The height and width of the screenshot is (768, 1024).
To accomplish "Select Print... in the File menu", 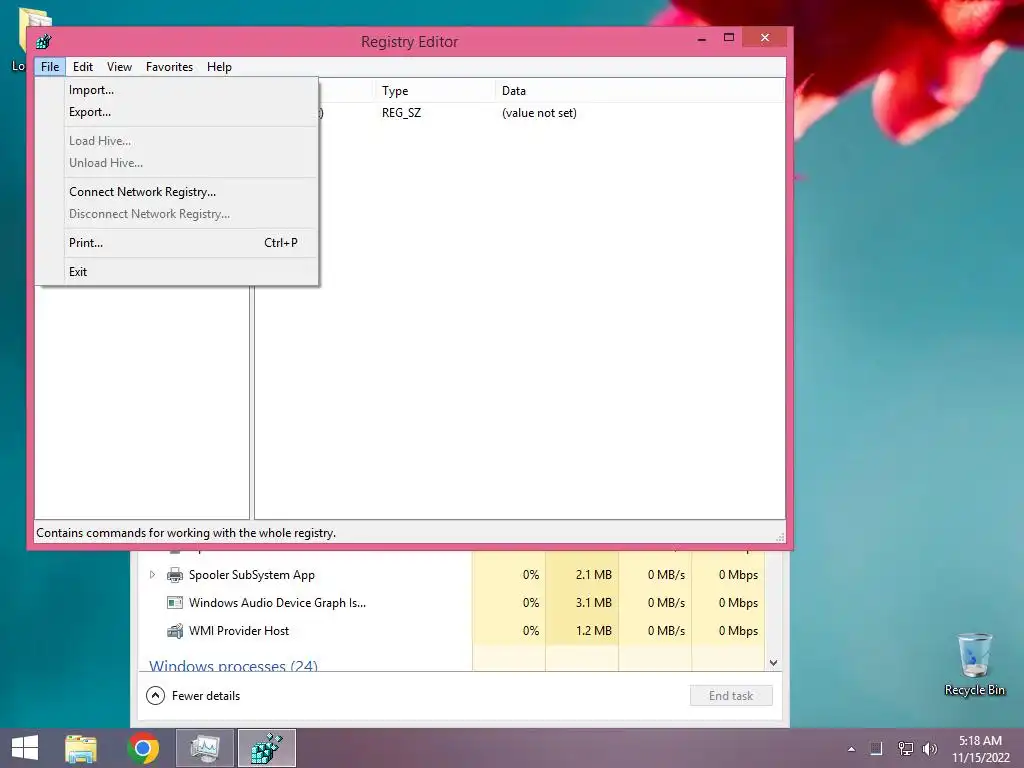I will (x=176, y=243).
